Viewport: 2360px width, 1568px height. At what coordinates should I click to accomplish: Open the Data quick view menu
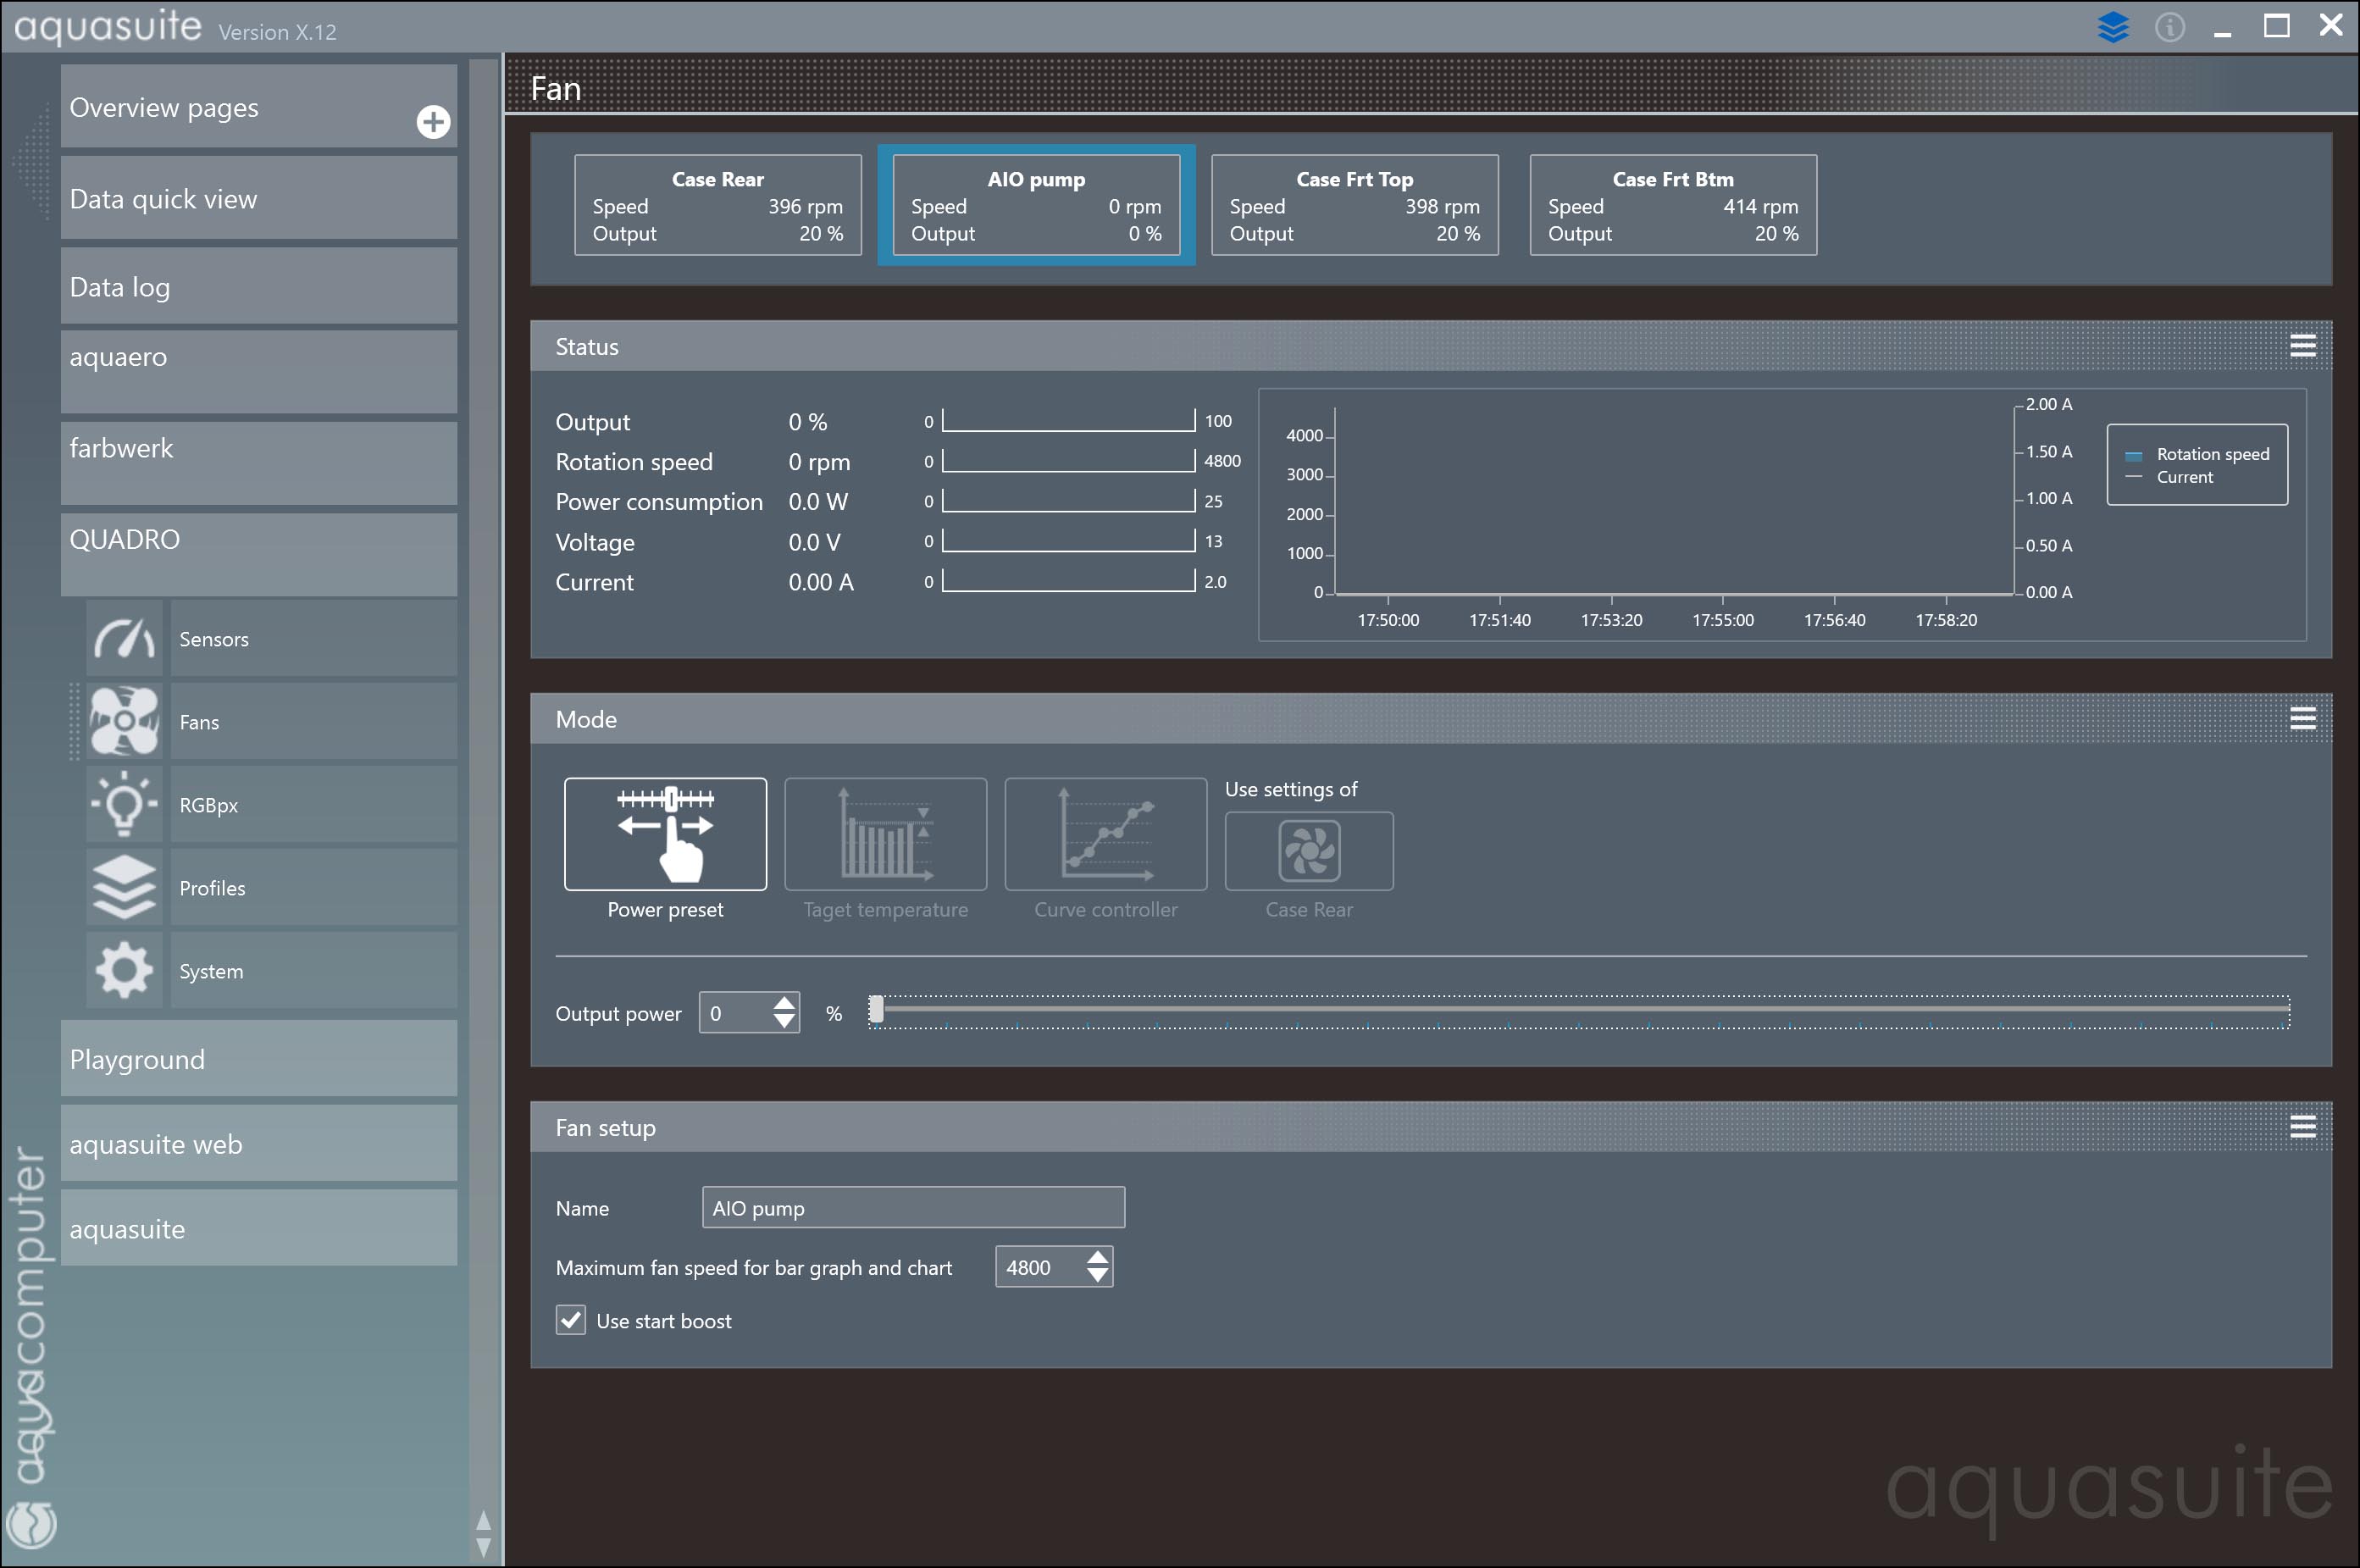tap(259, 198)
